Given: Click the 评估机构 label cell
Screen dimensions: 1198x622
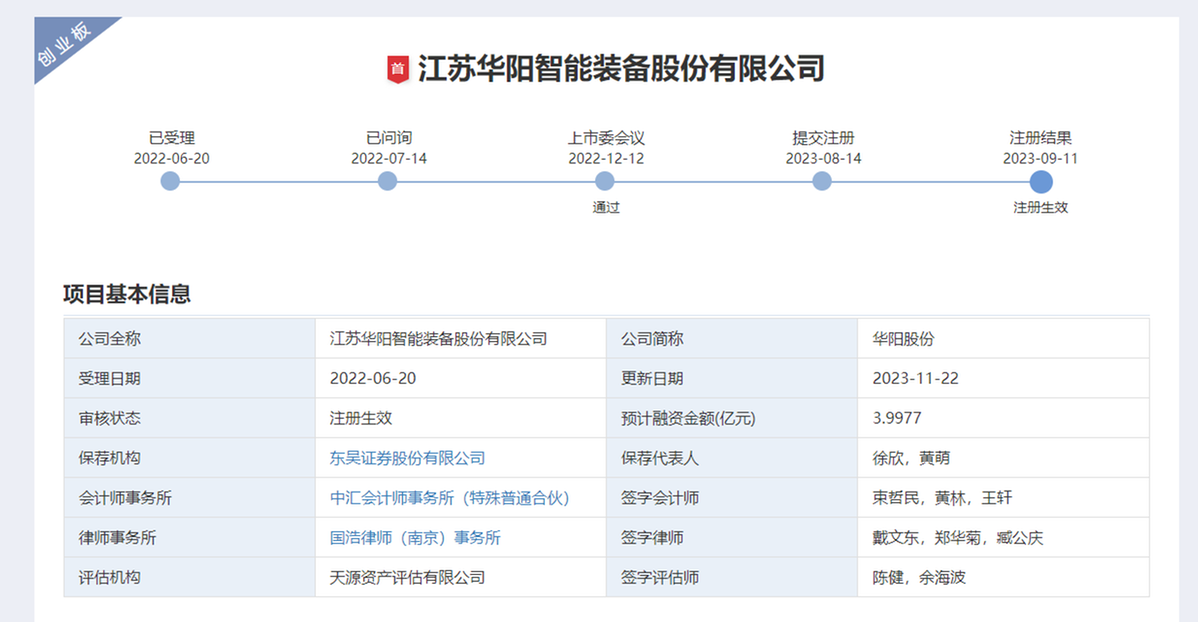Looking at the screenshot, I should [189, 577].
